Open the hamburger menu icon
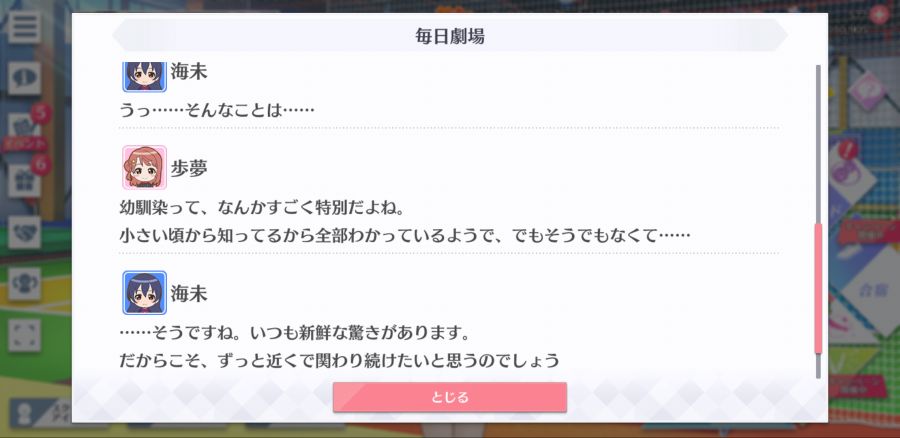This screenshot has width=900, height=438. 24,26
